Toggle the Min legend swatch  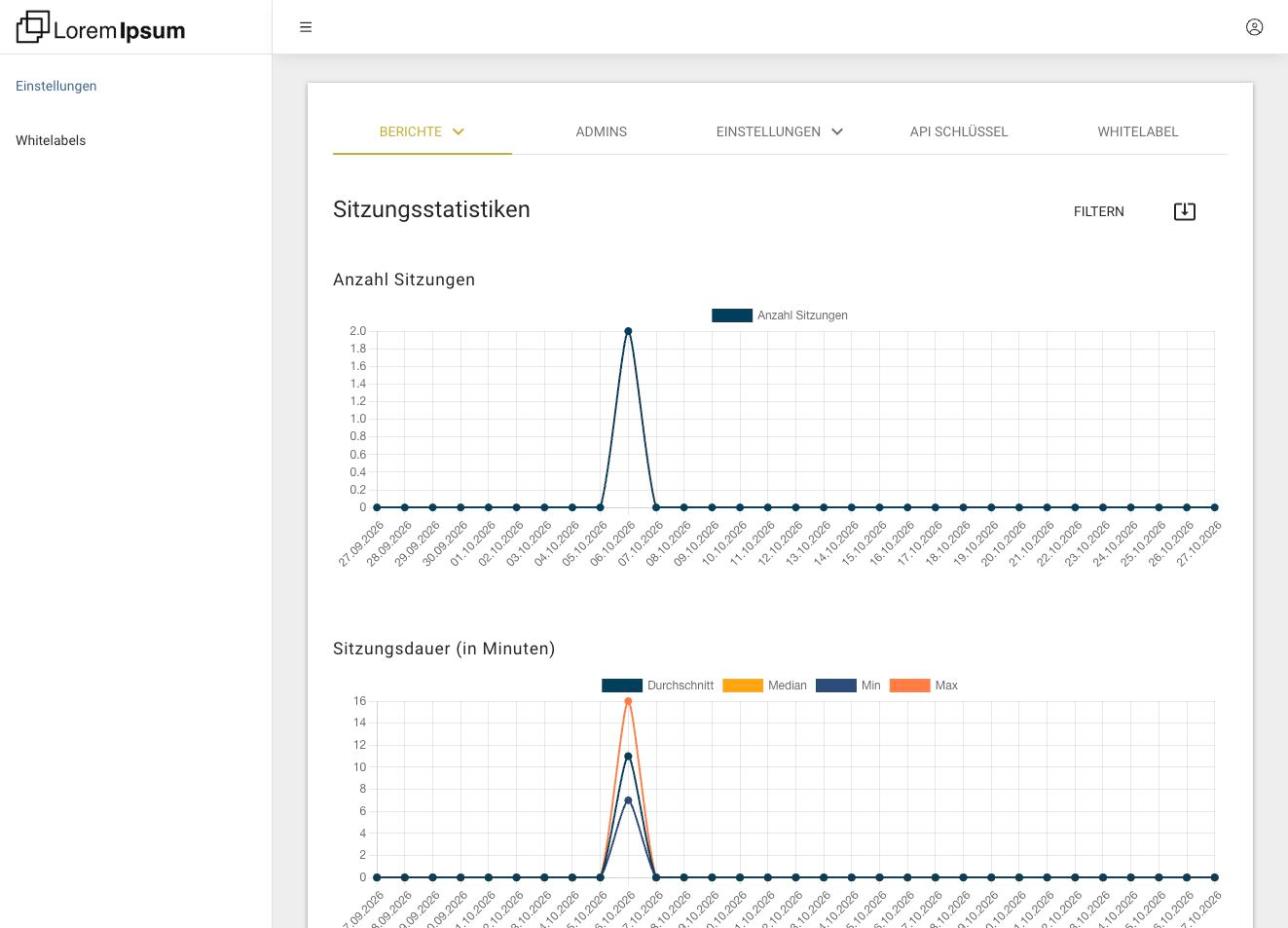click(836, 686)
